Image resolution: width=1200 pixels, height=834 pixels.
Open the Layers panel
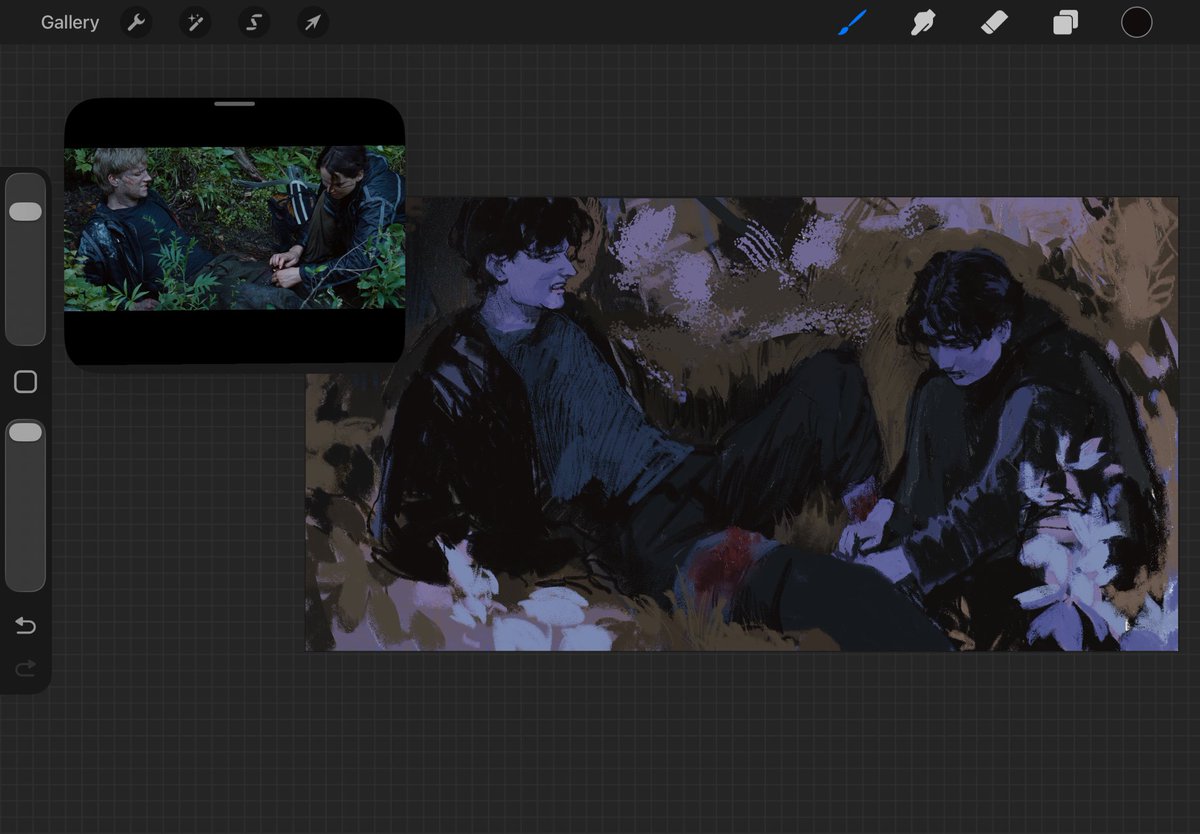[x=1065, y=22]
